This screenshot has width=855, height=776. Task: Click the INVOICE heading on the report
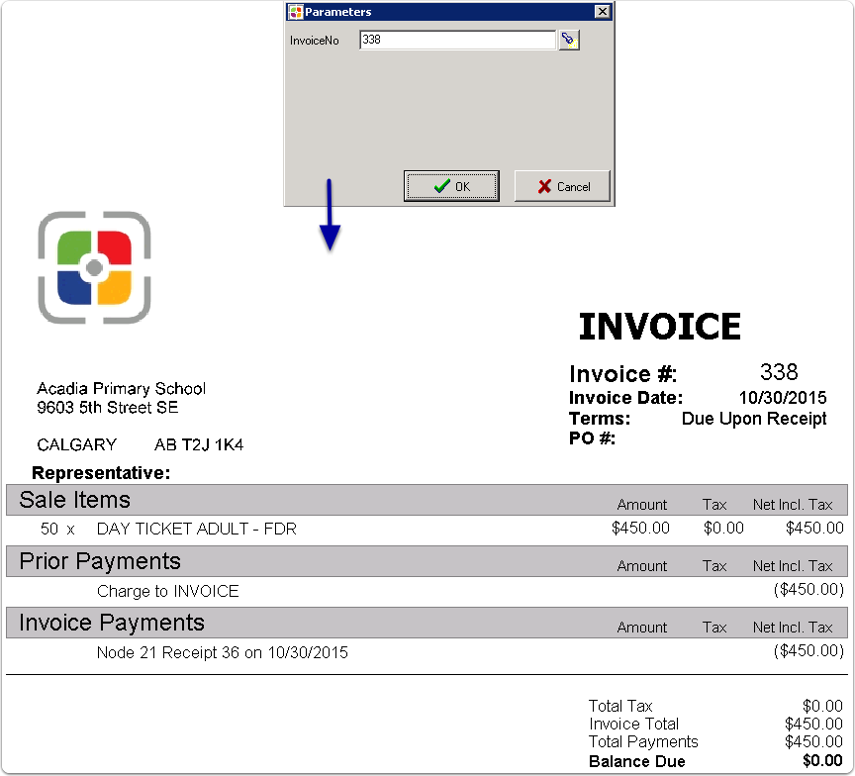click(659, 325)
